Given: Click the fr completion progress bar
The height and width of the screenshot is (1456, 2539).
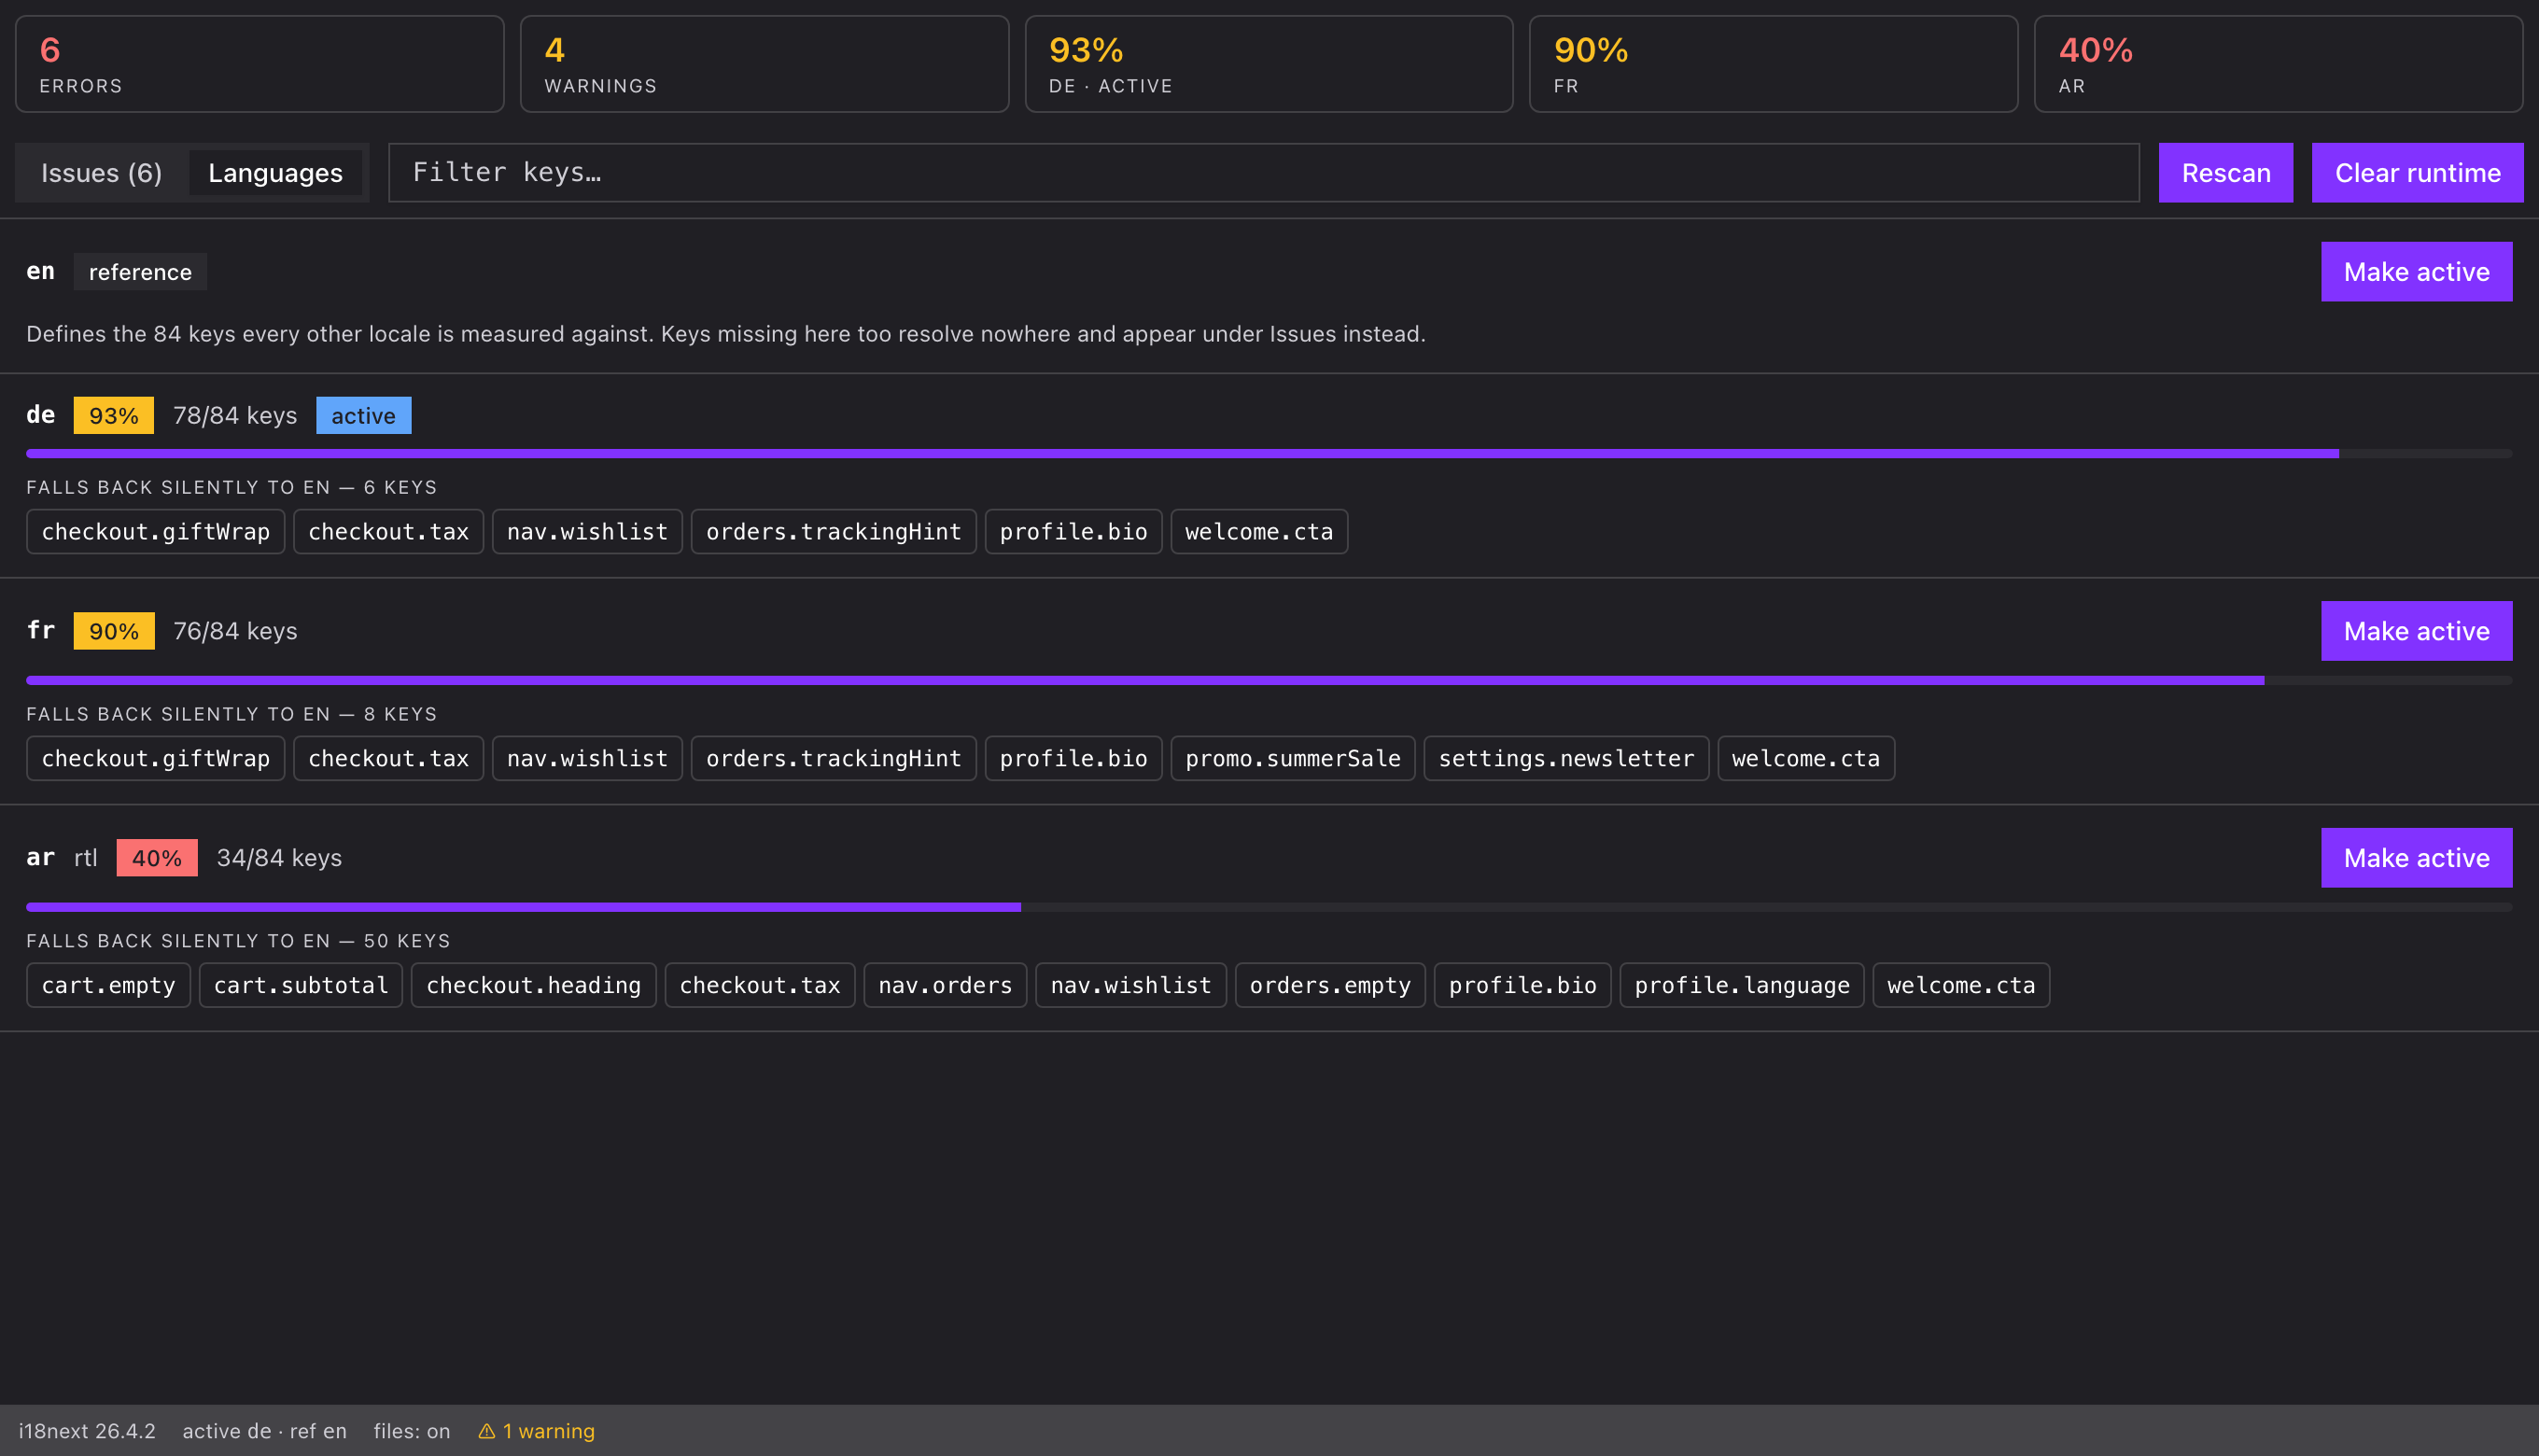Looking at the screenshot, I should pyautogui.click(x=1269, y=681).
